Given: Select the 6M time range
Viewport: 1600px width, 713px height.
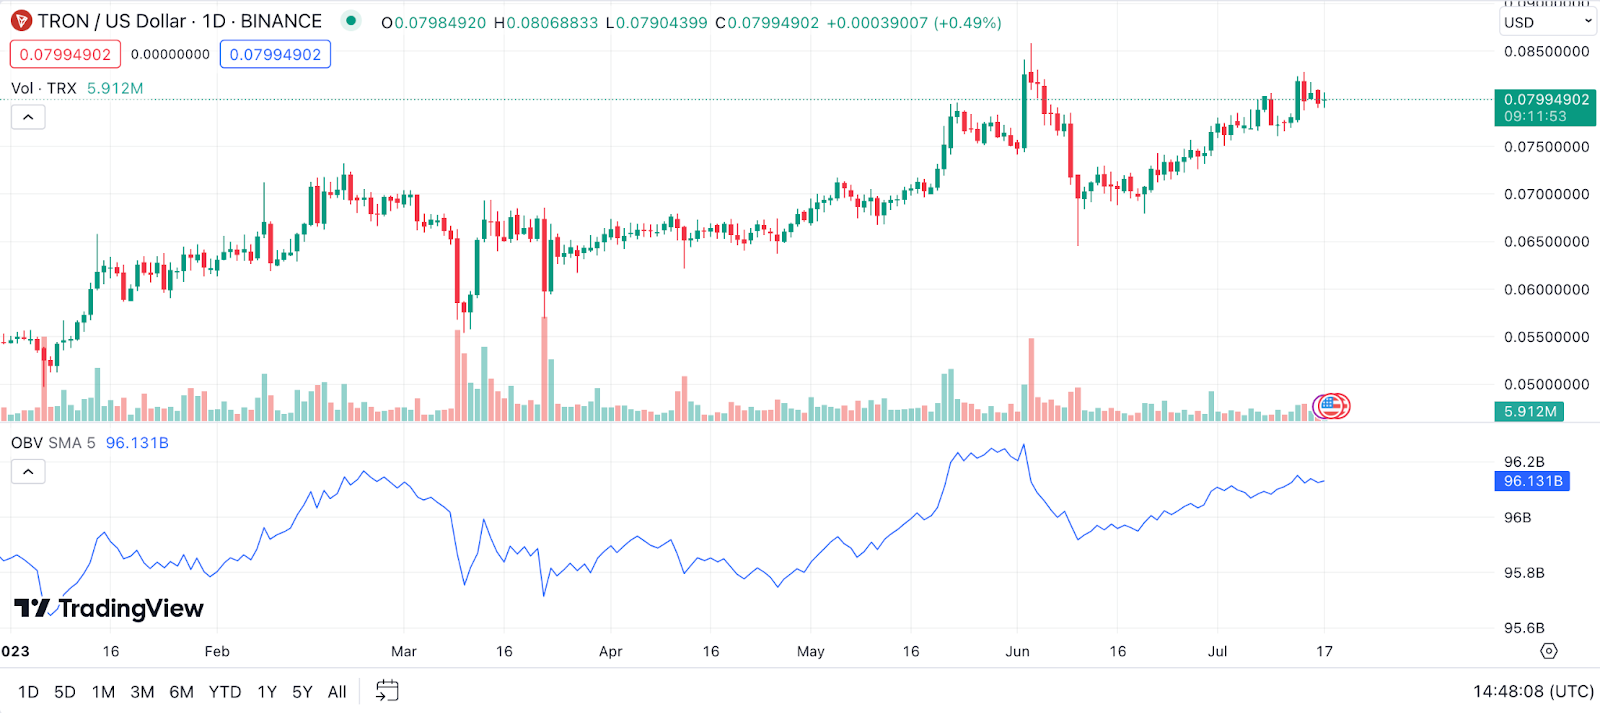Looking at the screenshot, I should 181,692.
